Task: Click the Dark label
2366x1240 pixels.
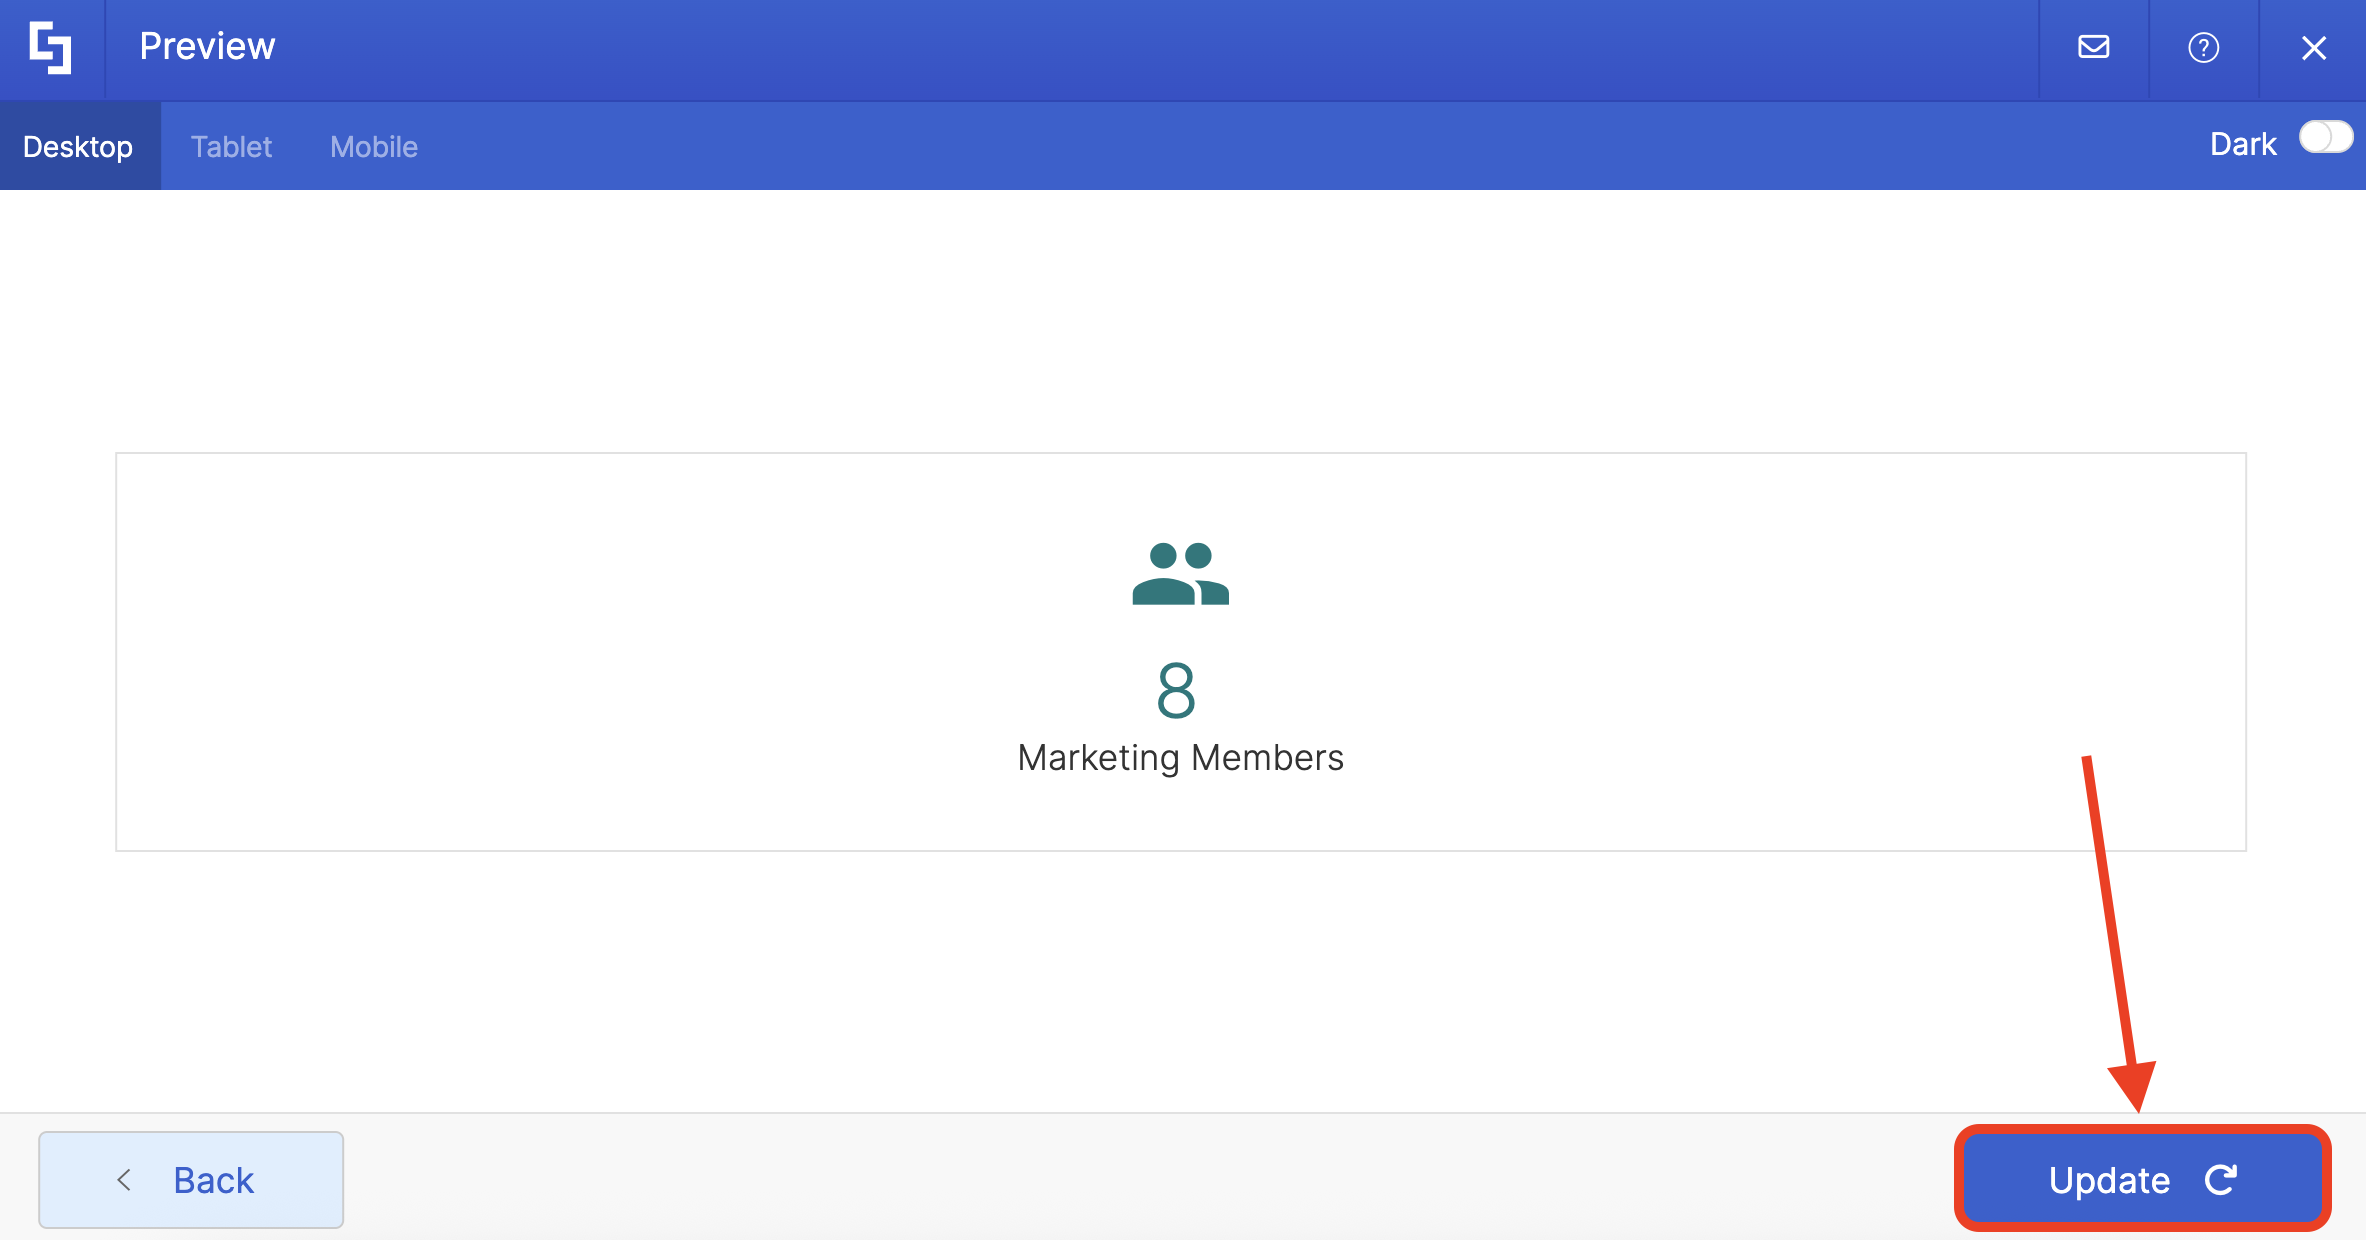Action: (2242, 145)
